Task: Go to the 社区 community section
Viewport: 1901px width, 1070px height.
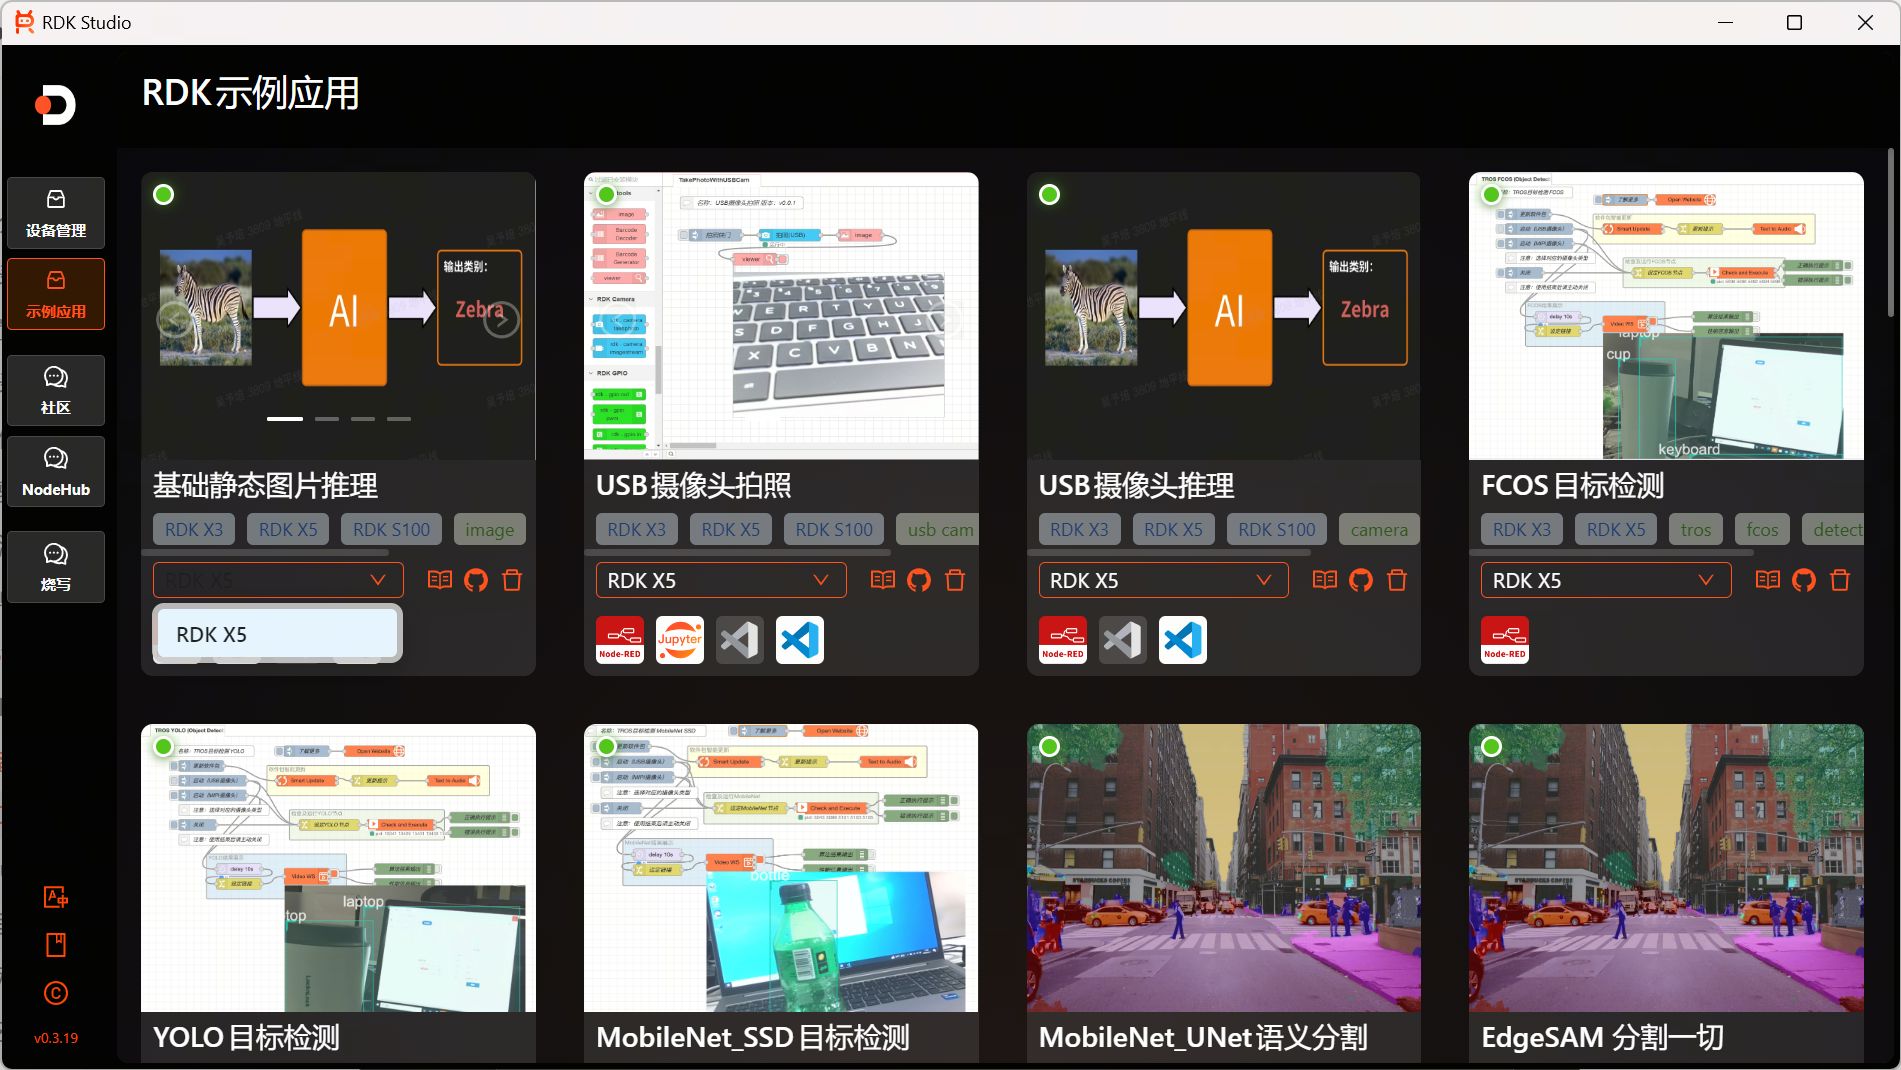Action: coord(56,390)
